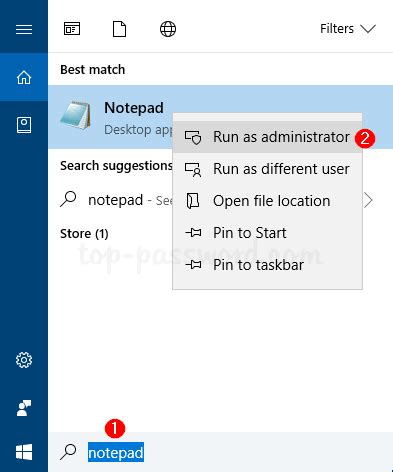Image resolution: width=393 pixels, height=472 pixels.
Task: Click the Best match heading
Action: tap(93, 70)
